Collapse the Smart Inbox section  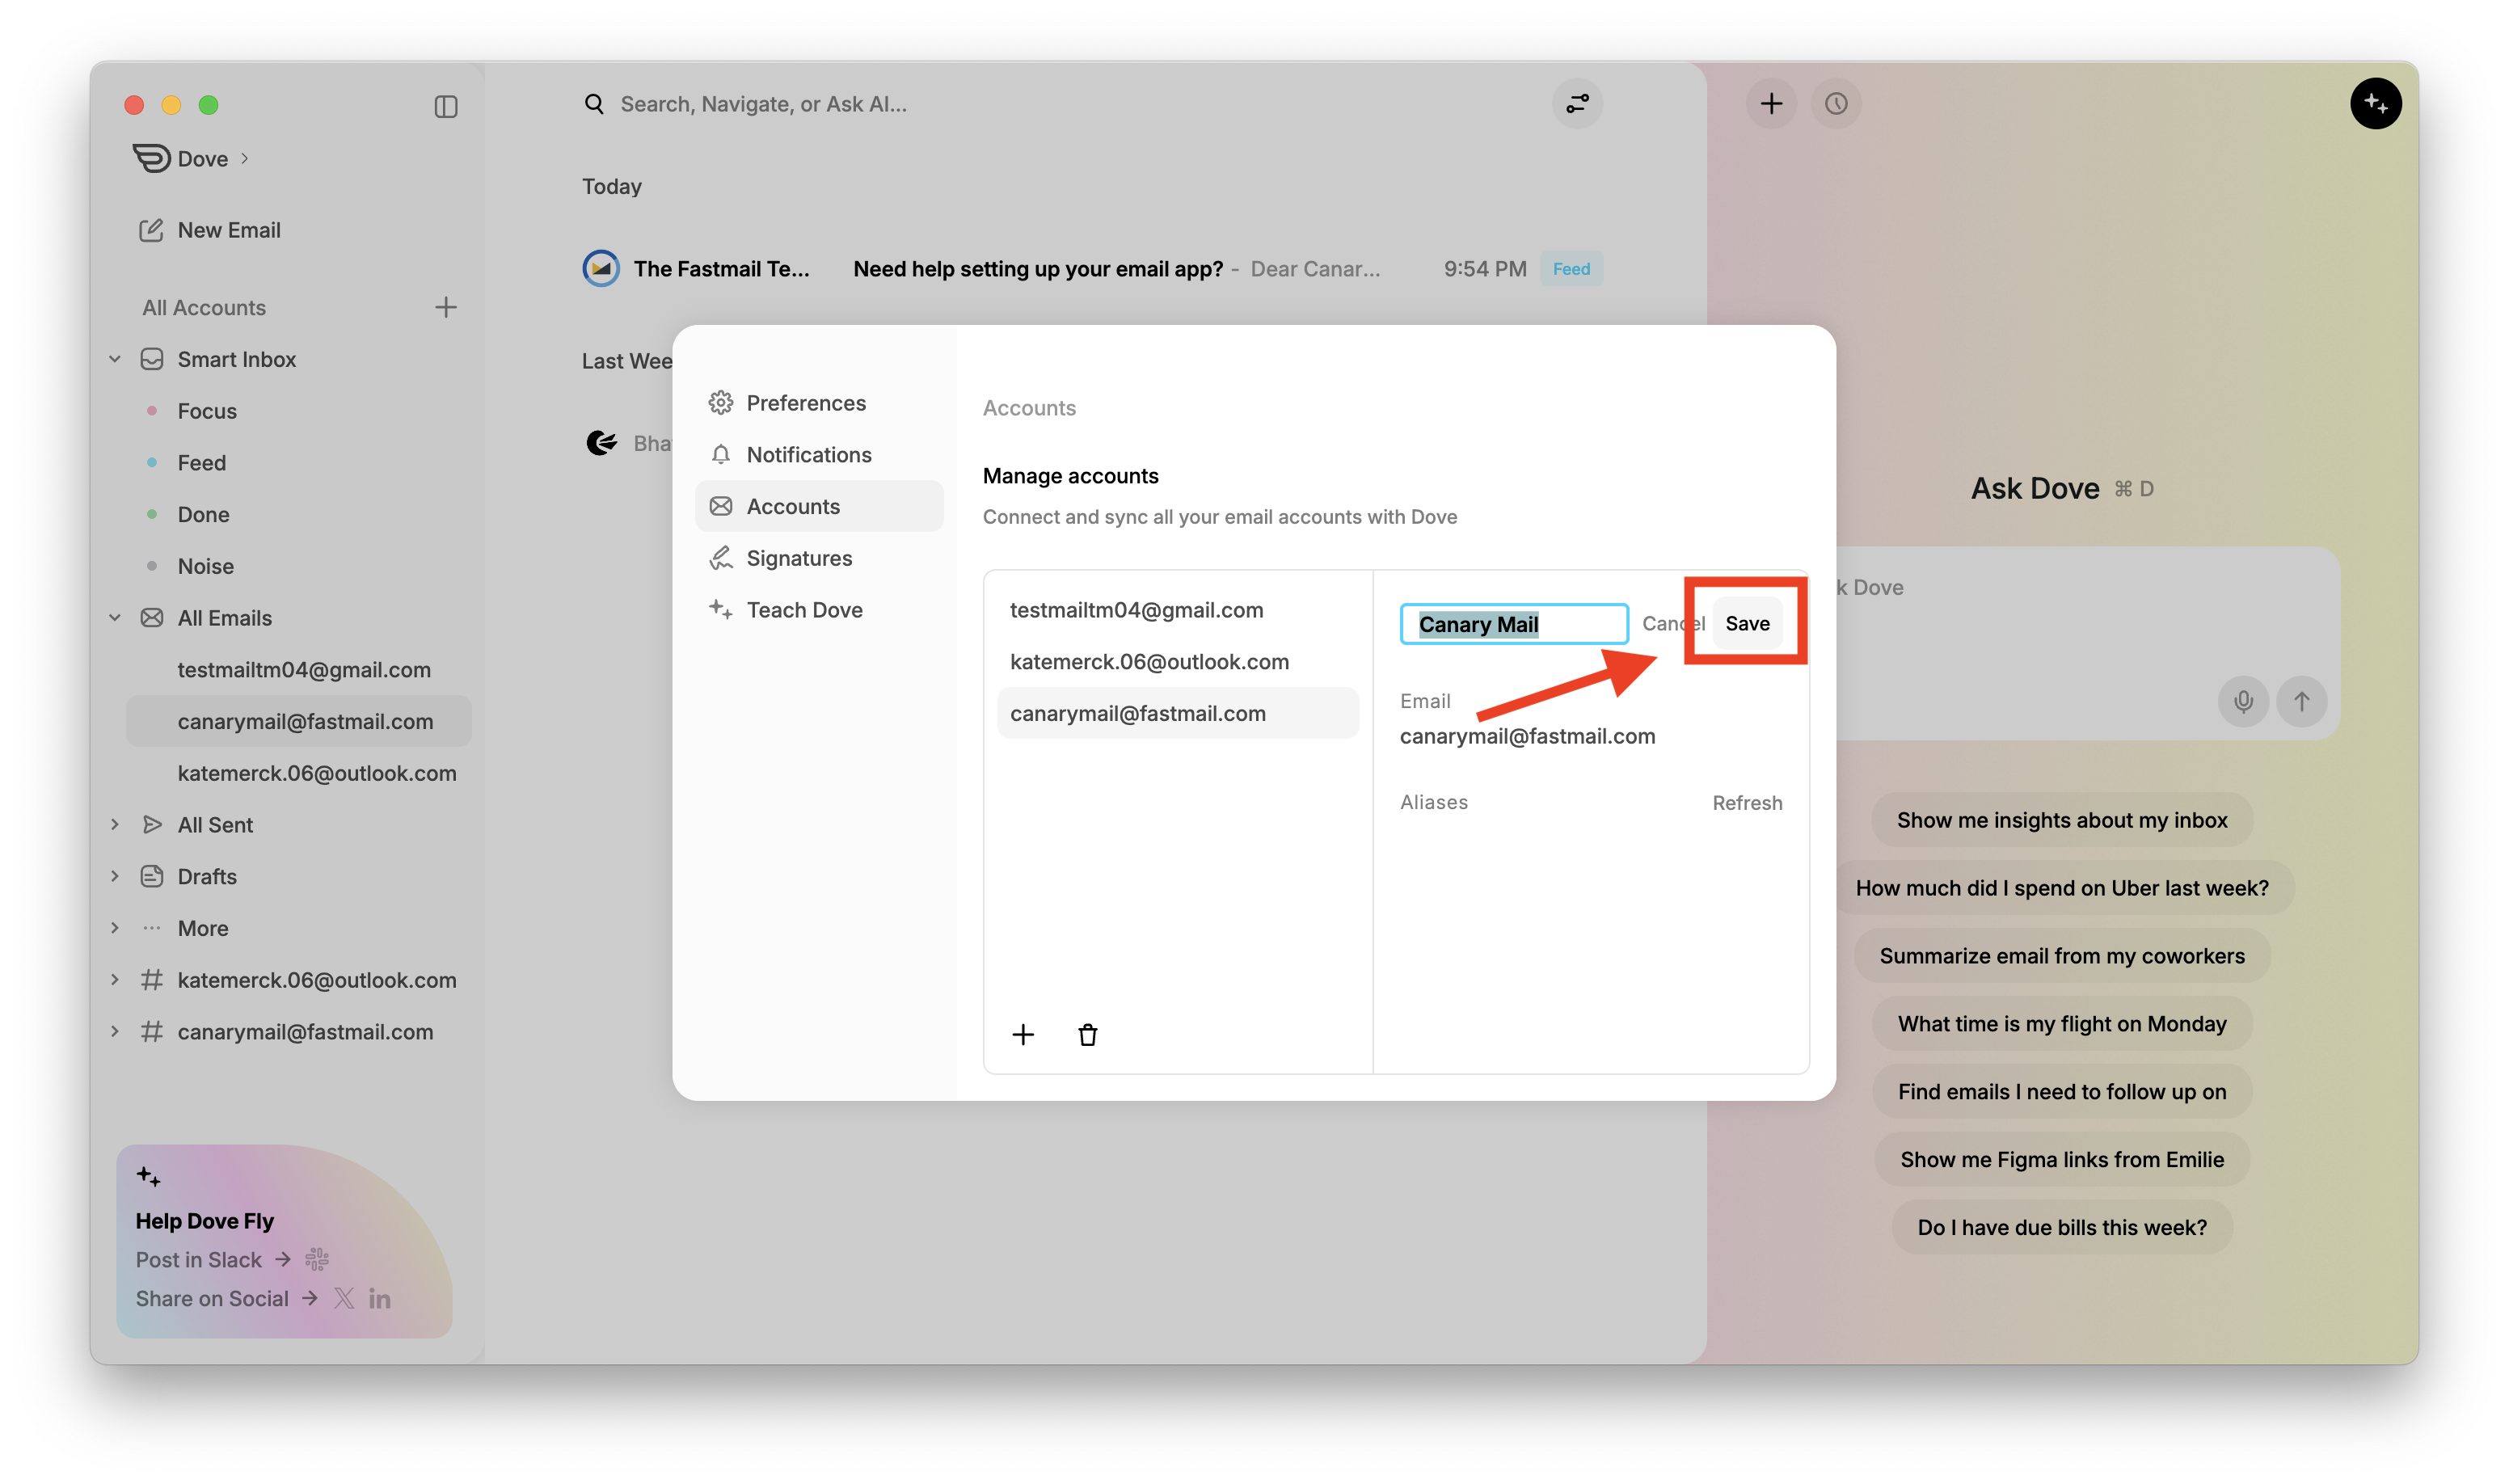[x=115, y=359]
